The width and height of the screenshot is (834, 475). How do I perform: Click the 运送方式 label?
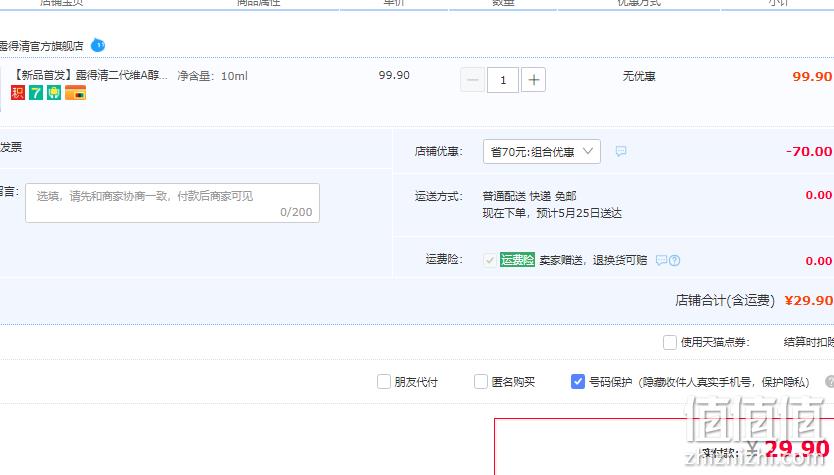tap(439, 196)
